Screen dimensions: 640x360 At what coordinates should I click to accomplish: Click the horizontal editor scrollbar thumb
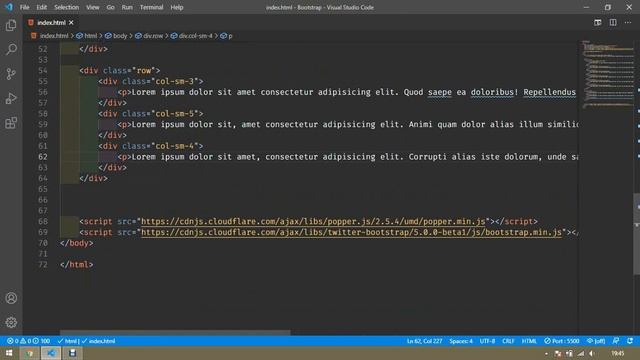click(x=175, y=333)
